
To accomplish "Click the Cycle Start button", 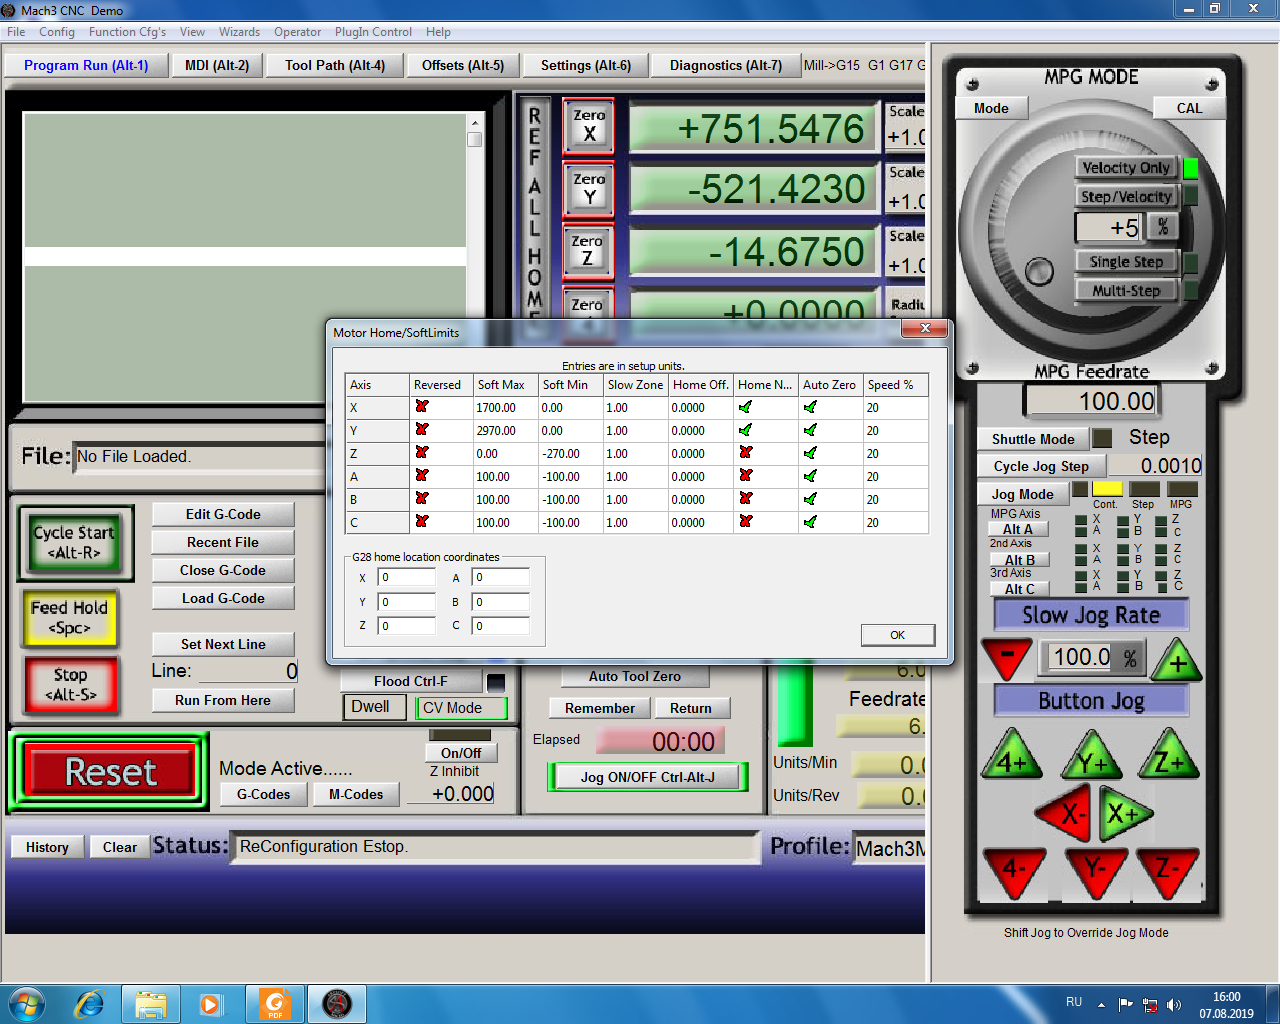I will pyautogui.click(x=74, y=543).
